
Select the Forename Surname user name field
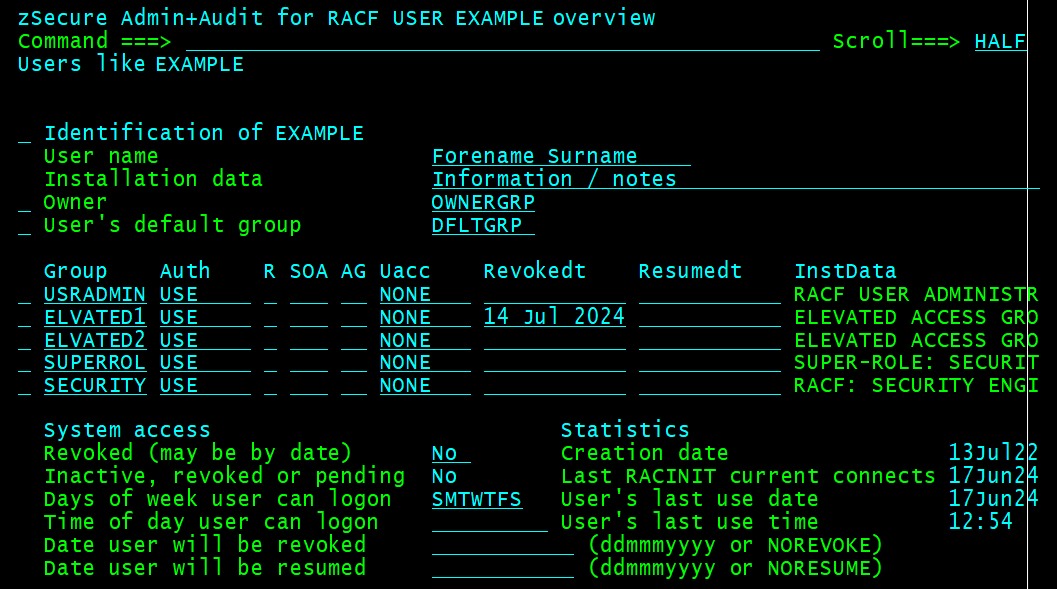point(561,156)
